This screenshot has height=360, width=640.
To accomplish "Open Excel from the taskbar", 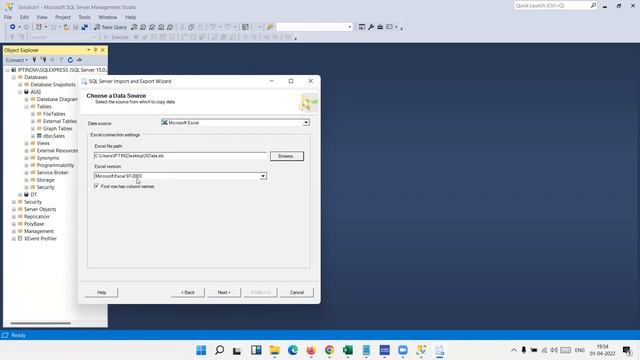I will click(x=348, y=350).
